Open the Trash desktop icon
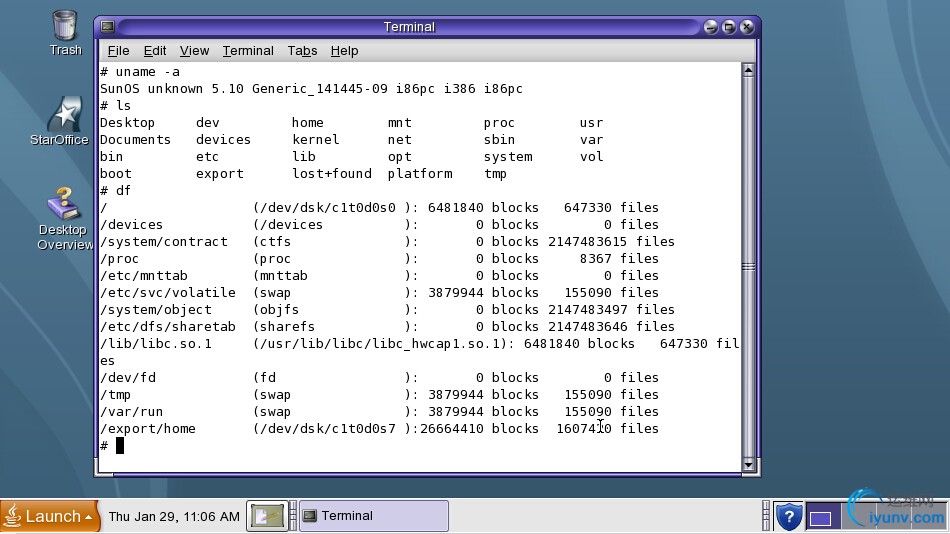This screenshot has height=534, width=950. coord(65,33)
